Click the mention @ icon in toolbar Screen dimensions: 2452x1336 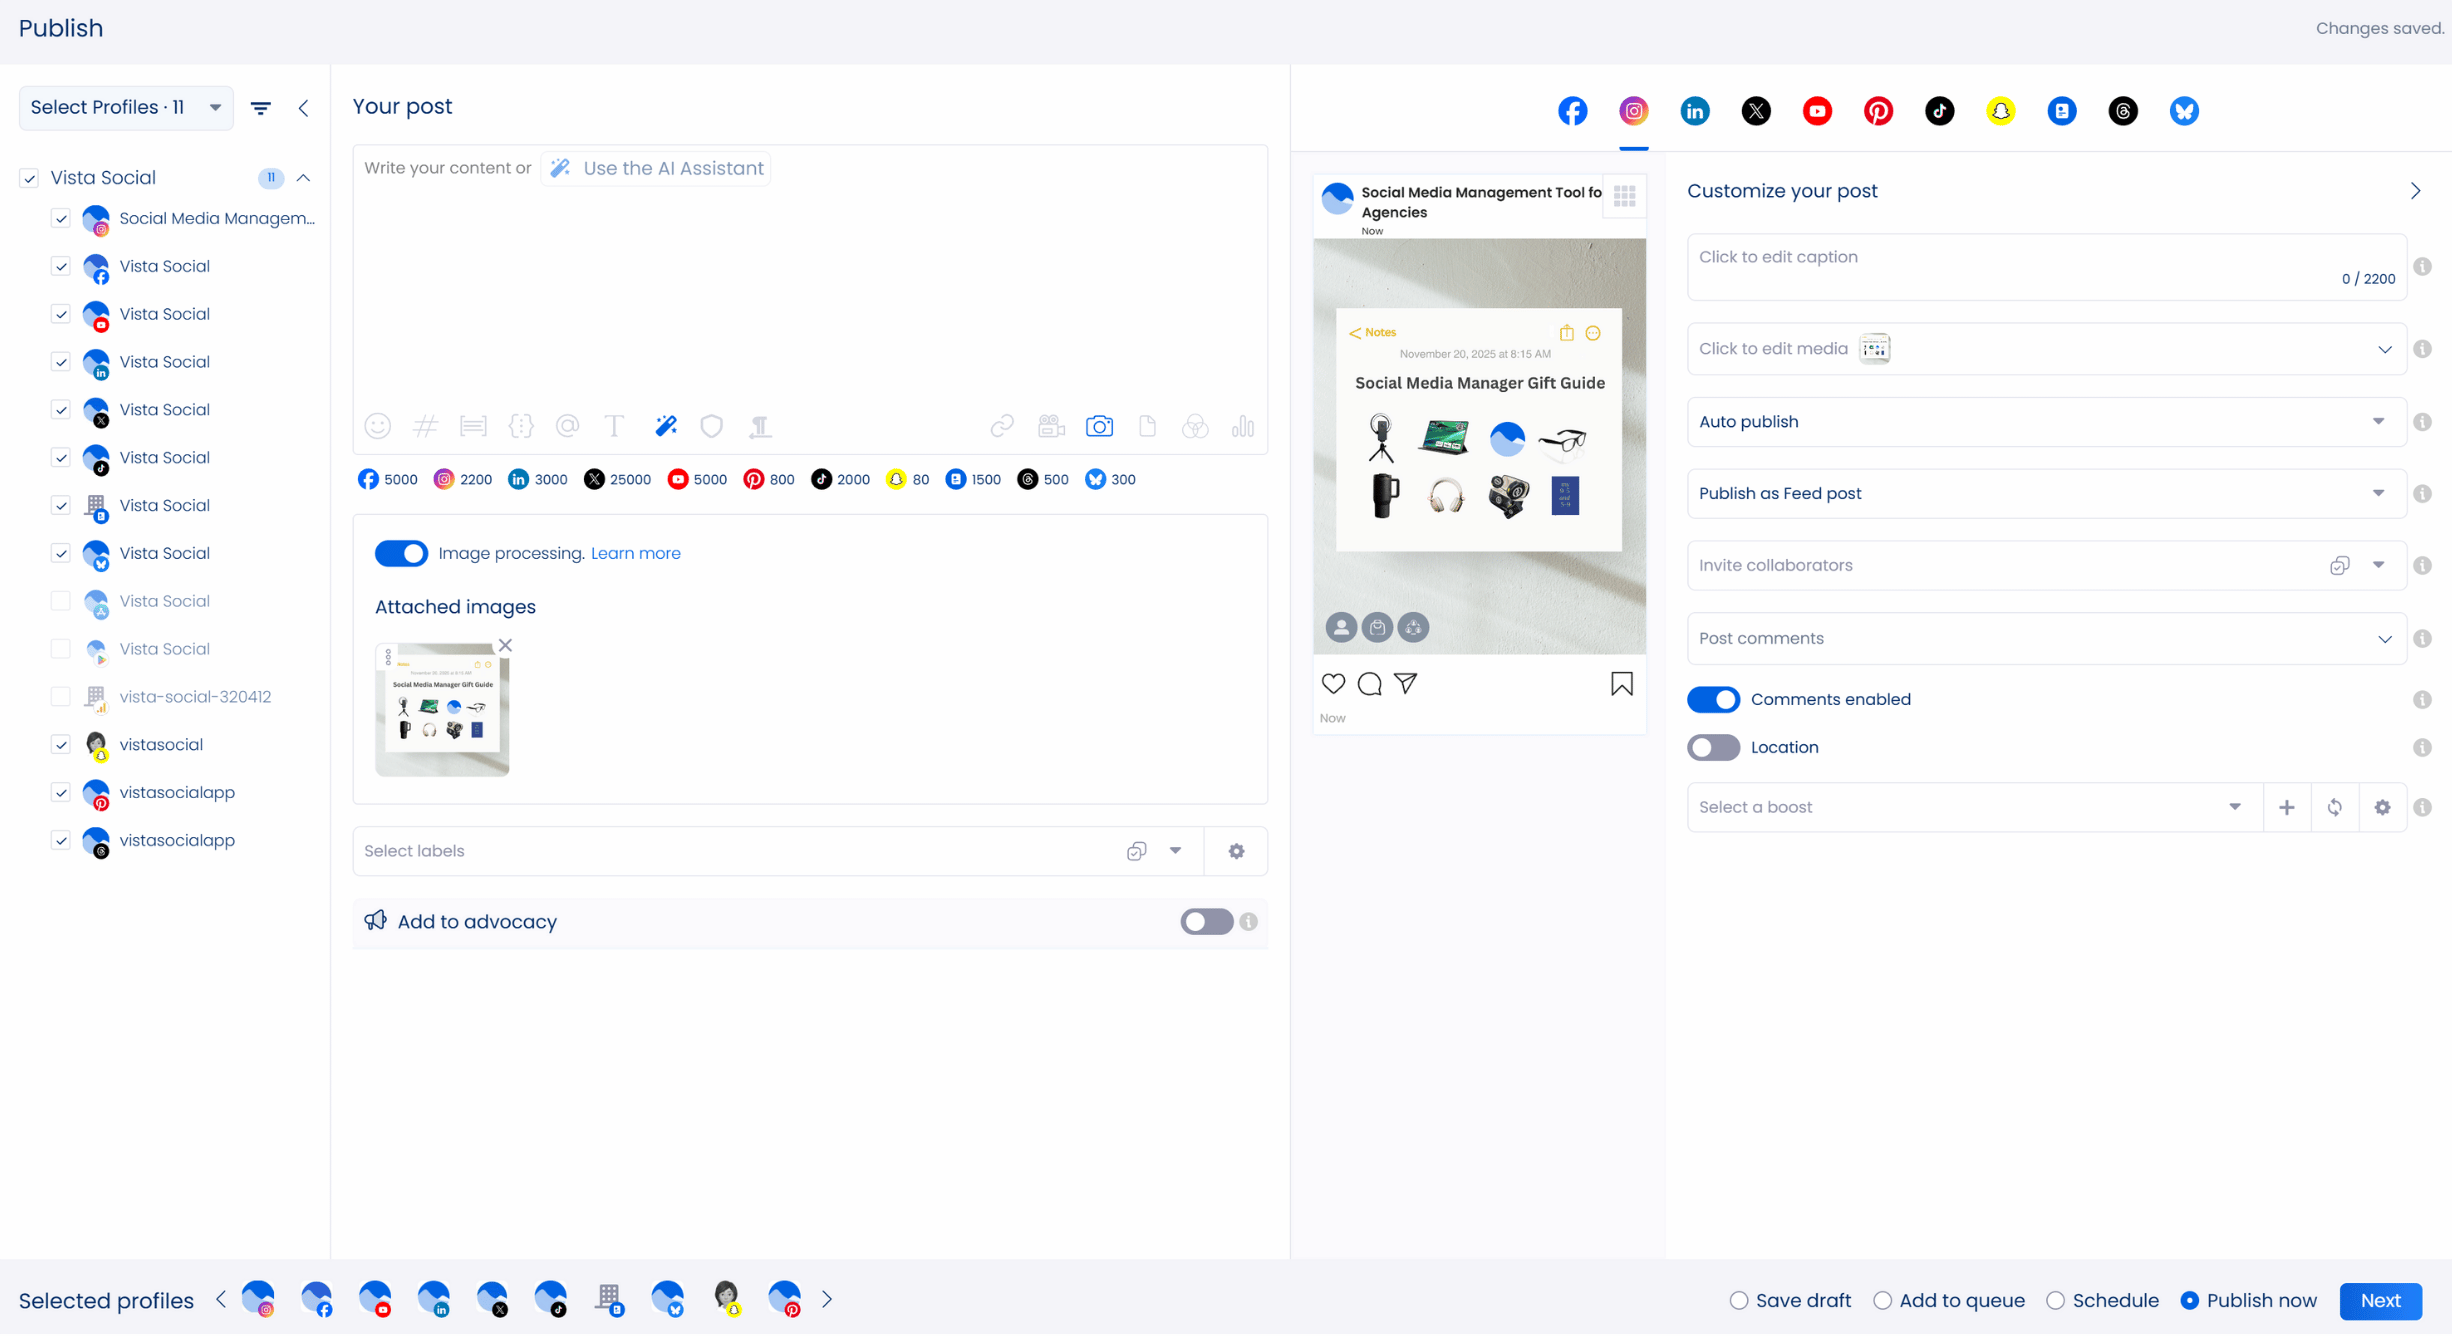pos(567,427)
